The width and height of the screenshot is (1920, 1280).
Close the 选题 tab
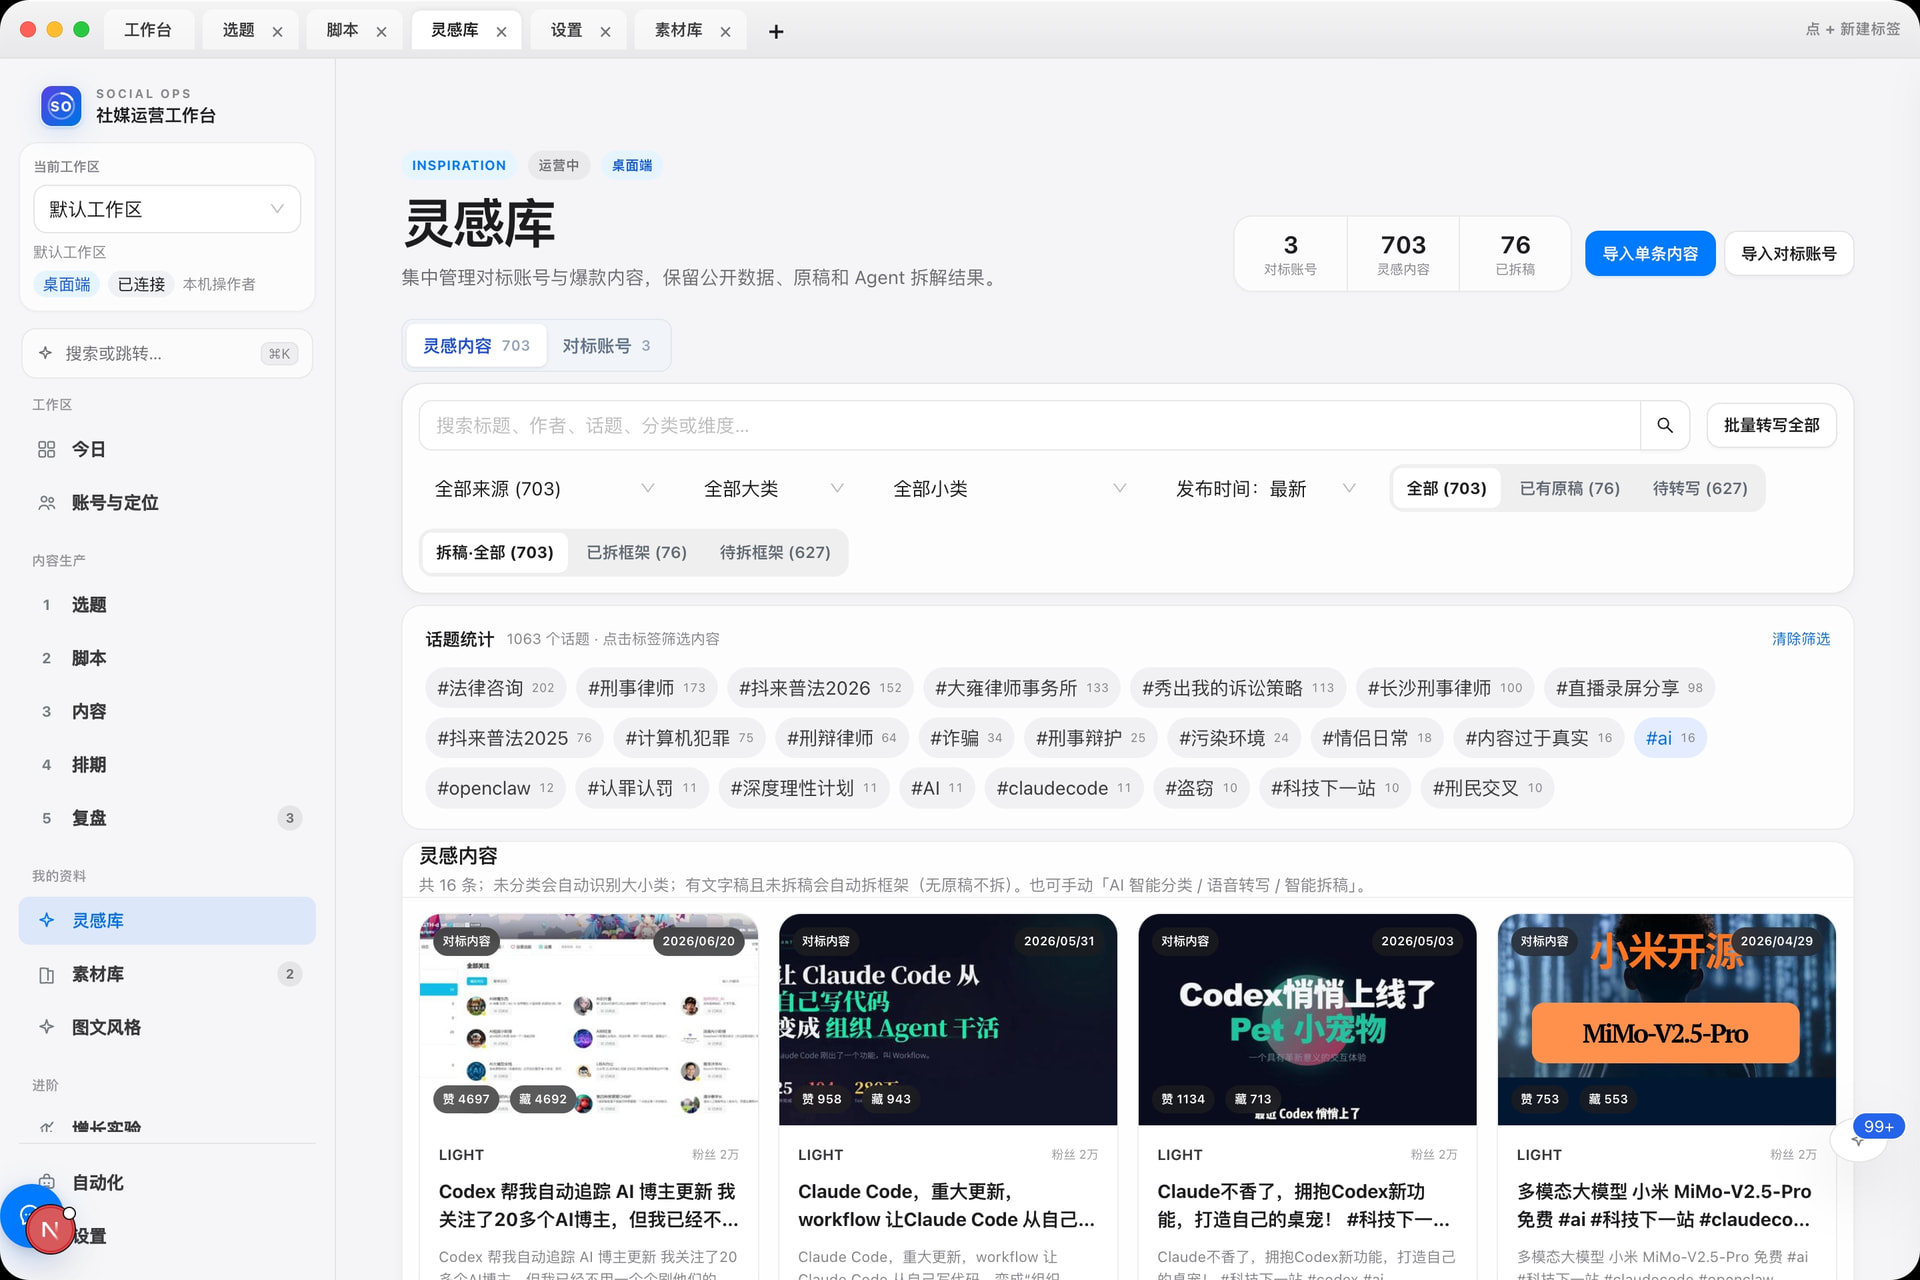[x=277, y=32]
